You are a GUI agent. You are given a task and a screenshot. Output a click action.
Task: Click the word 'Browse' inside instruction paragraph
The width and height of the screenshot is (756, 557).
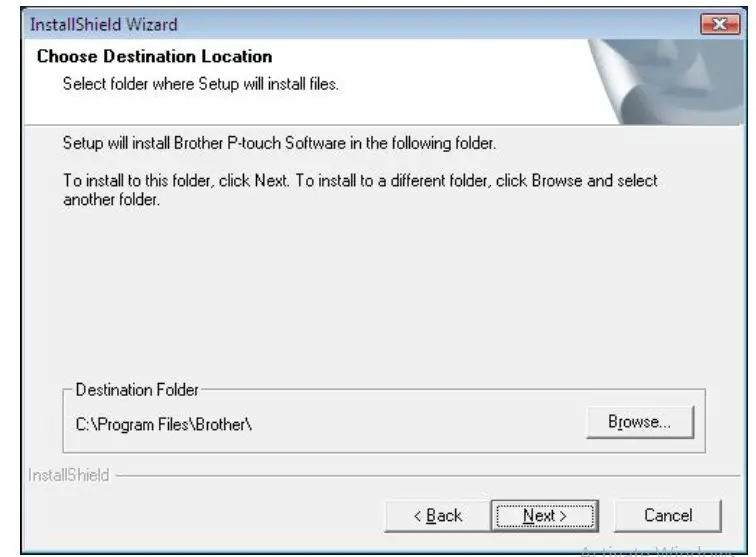click(x=557, y=181)
